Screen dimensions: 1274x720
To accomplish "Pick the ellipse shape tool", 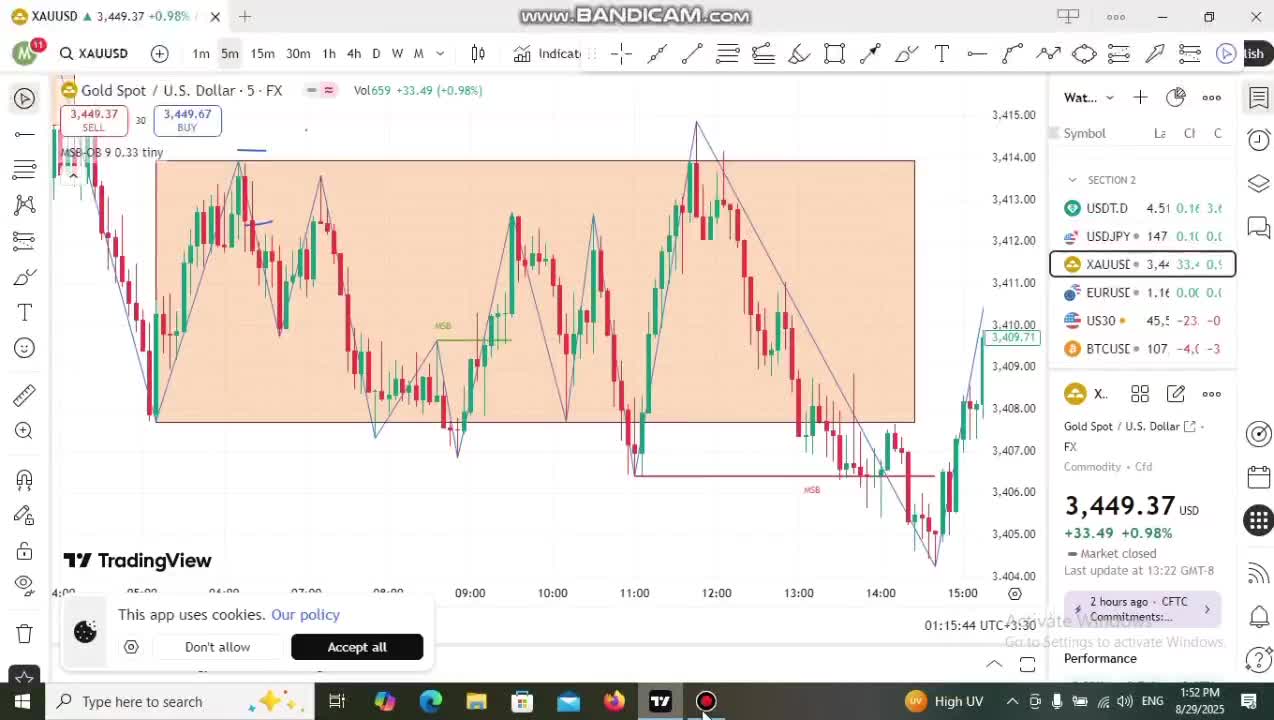I will coord(1084,54).
